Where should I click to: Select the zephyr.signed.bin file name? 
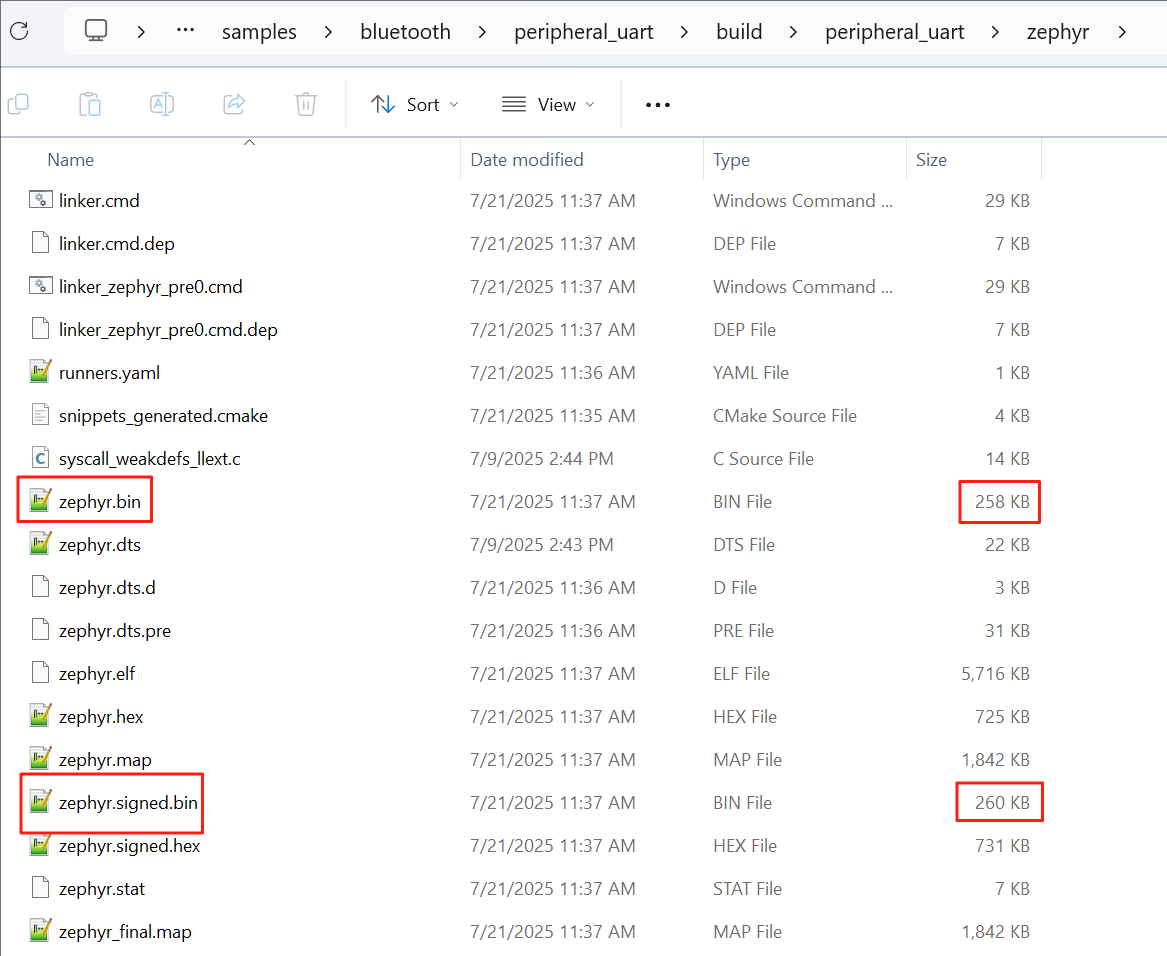[128, 803]
